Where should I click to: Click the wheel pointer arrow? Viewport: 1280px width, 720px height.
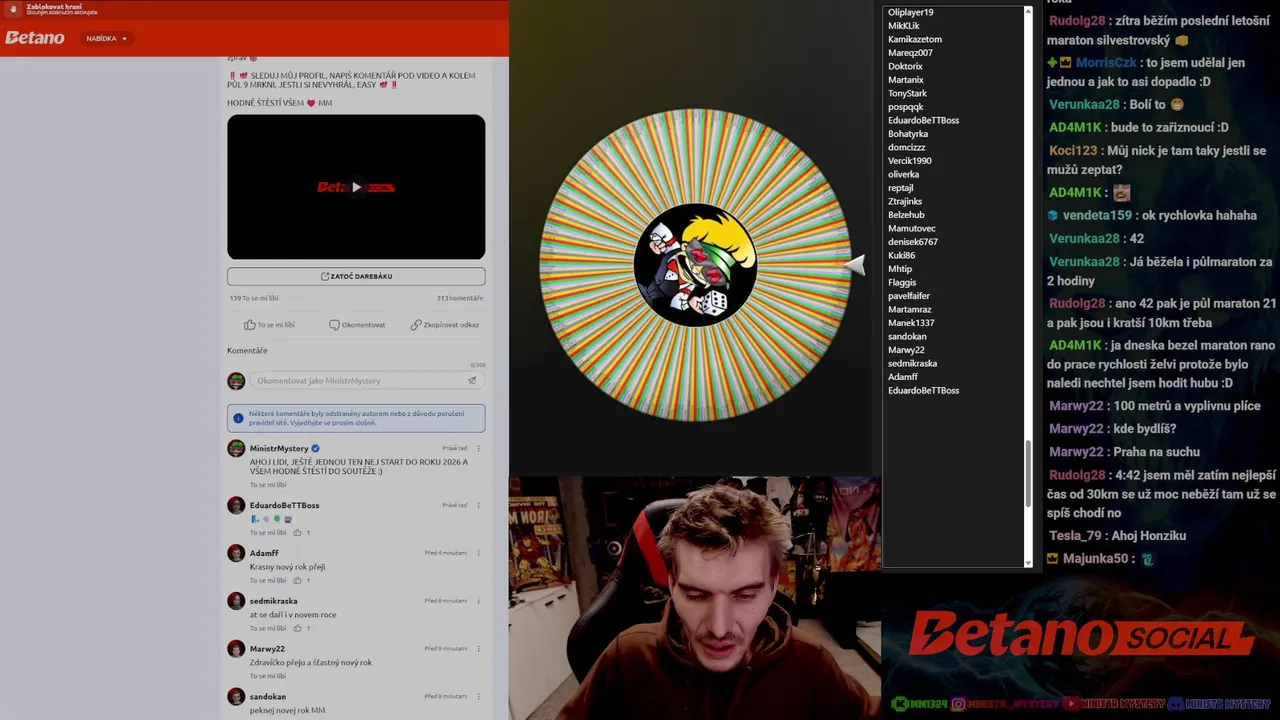(x=854, y=264)
